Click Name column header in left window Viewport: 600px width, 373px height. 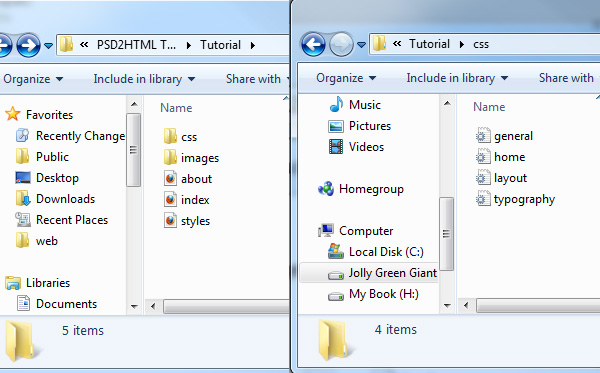pos(176,108)
